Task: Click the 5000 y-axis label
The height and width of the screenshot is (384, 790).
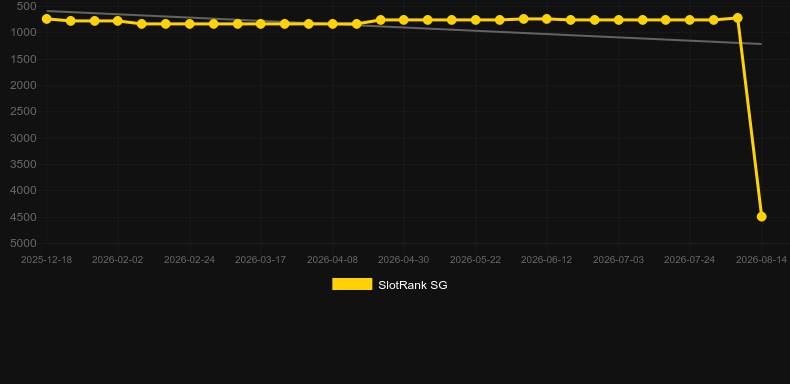Action: [24, 243]
